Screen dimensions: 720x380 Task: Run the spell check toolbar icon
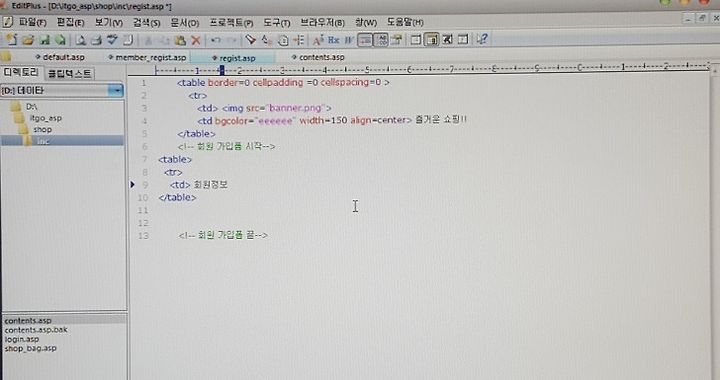click(x=112, y=40)
